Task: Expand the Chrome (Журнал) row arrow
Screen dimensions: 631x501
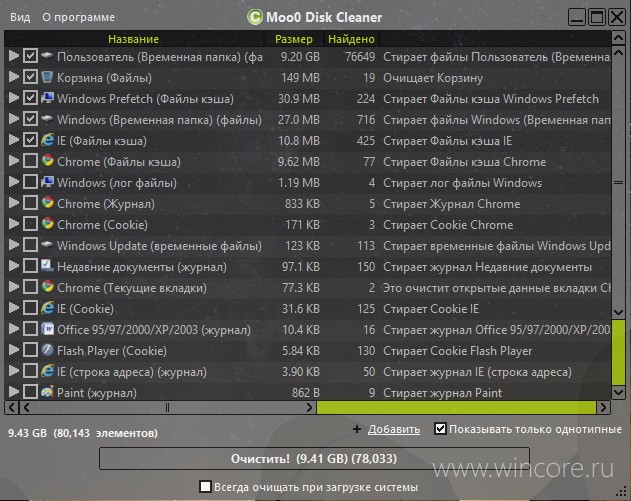Action: point(14,202)
